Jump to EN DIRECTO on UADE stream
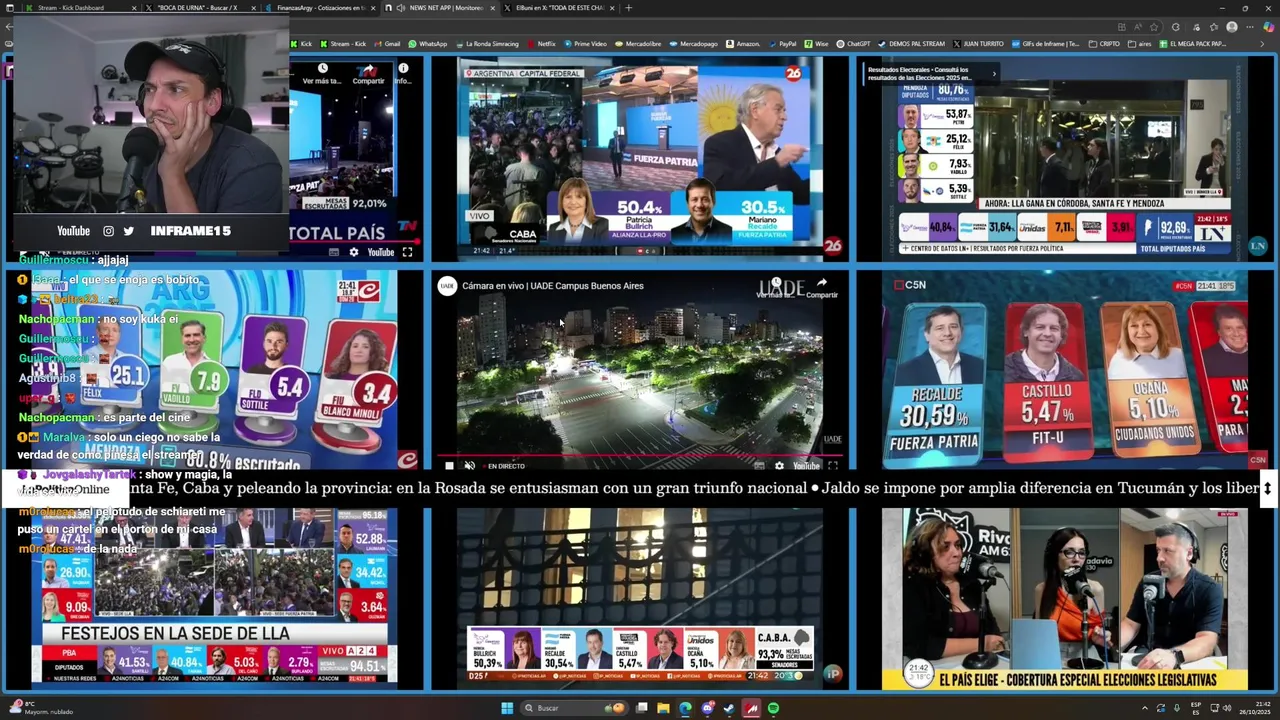 pos(505,466)
